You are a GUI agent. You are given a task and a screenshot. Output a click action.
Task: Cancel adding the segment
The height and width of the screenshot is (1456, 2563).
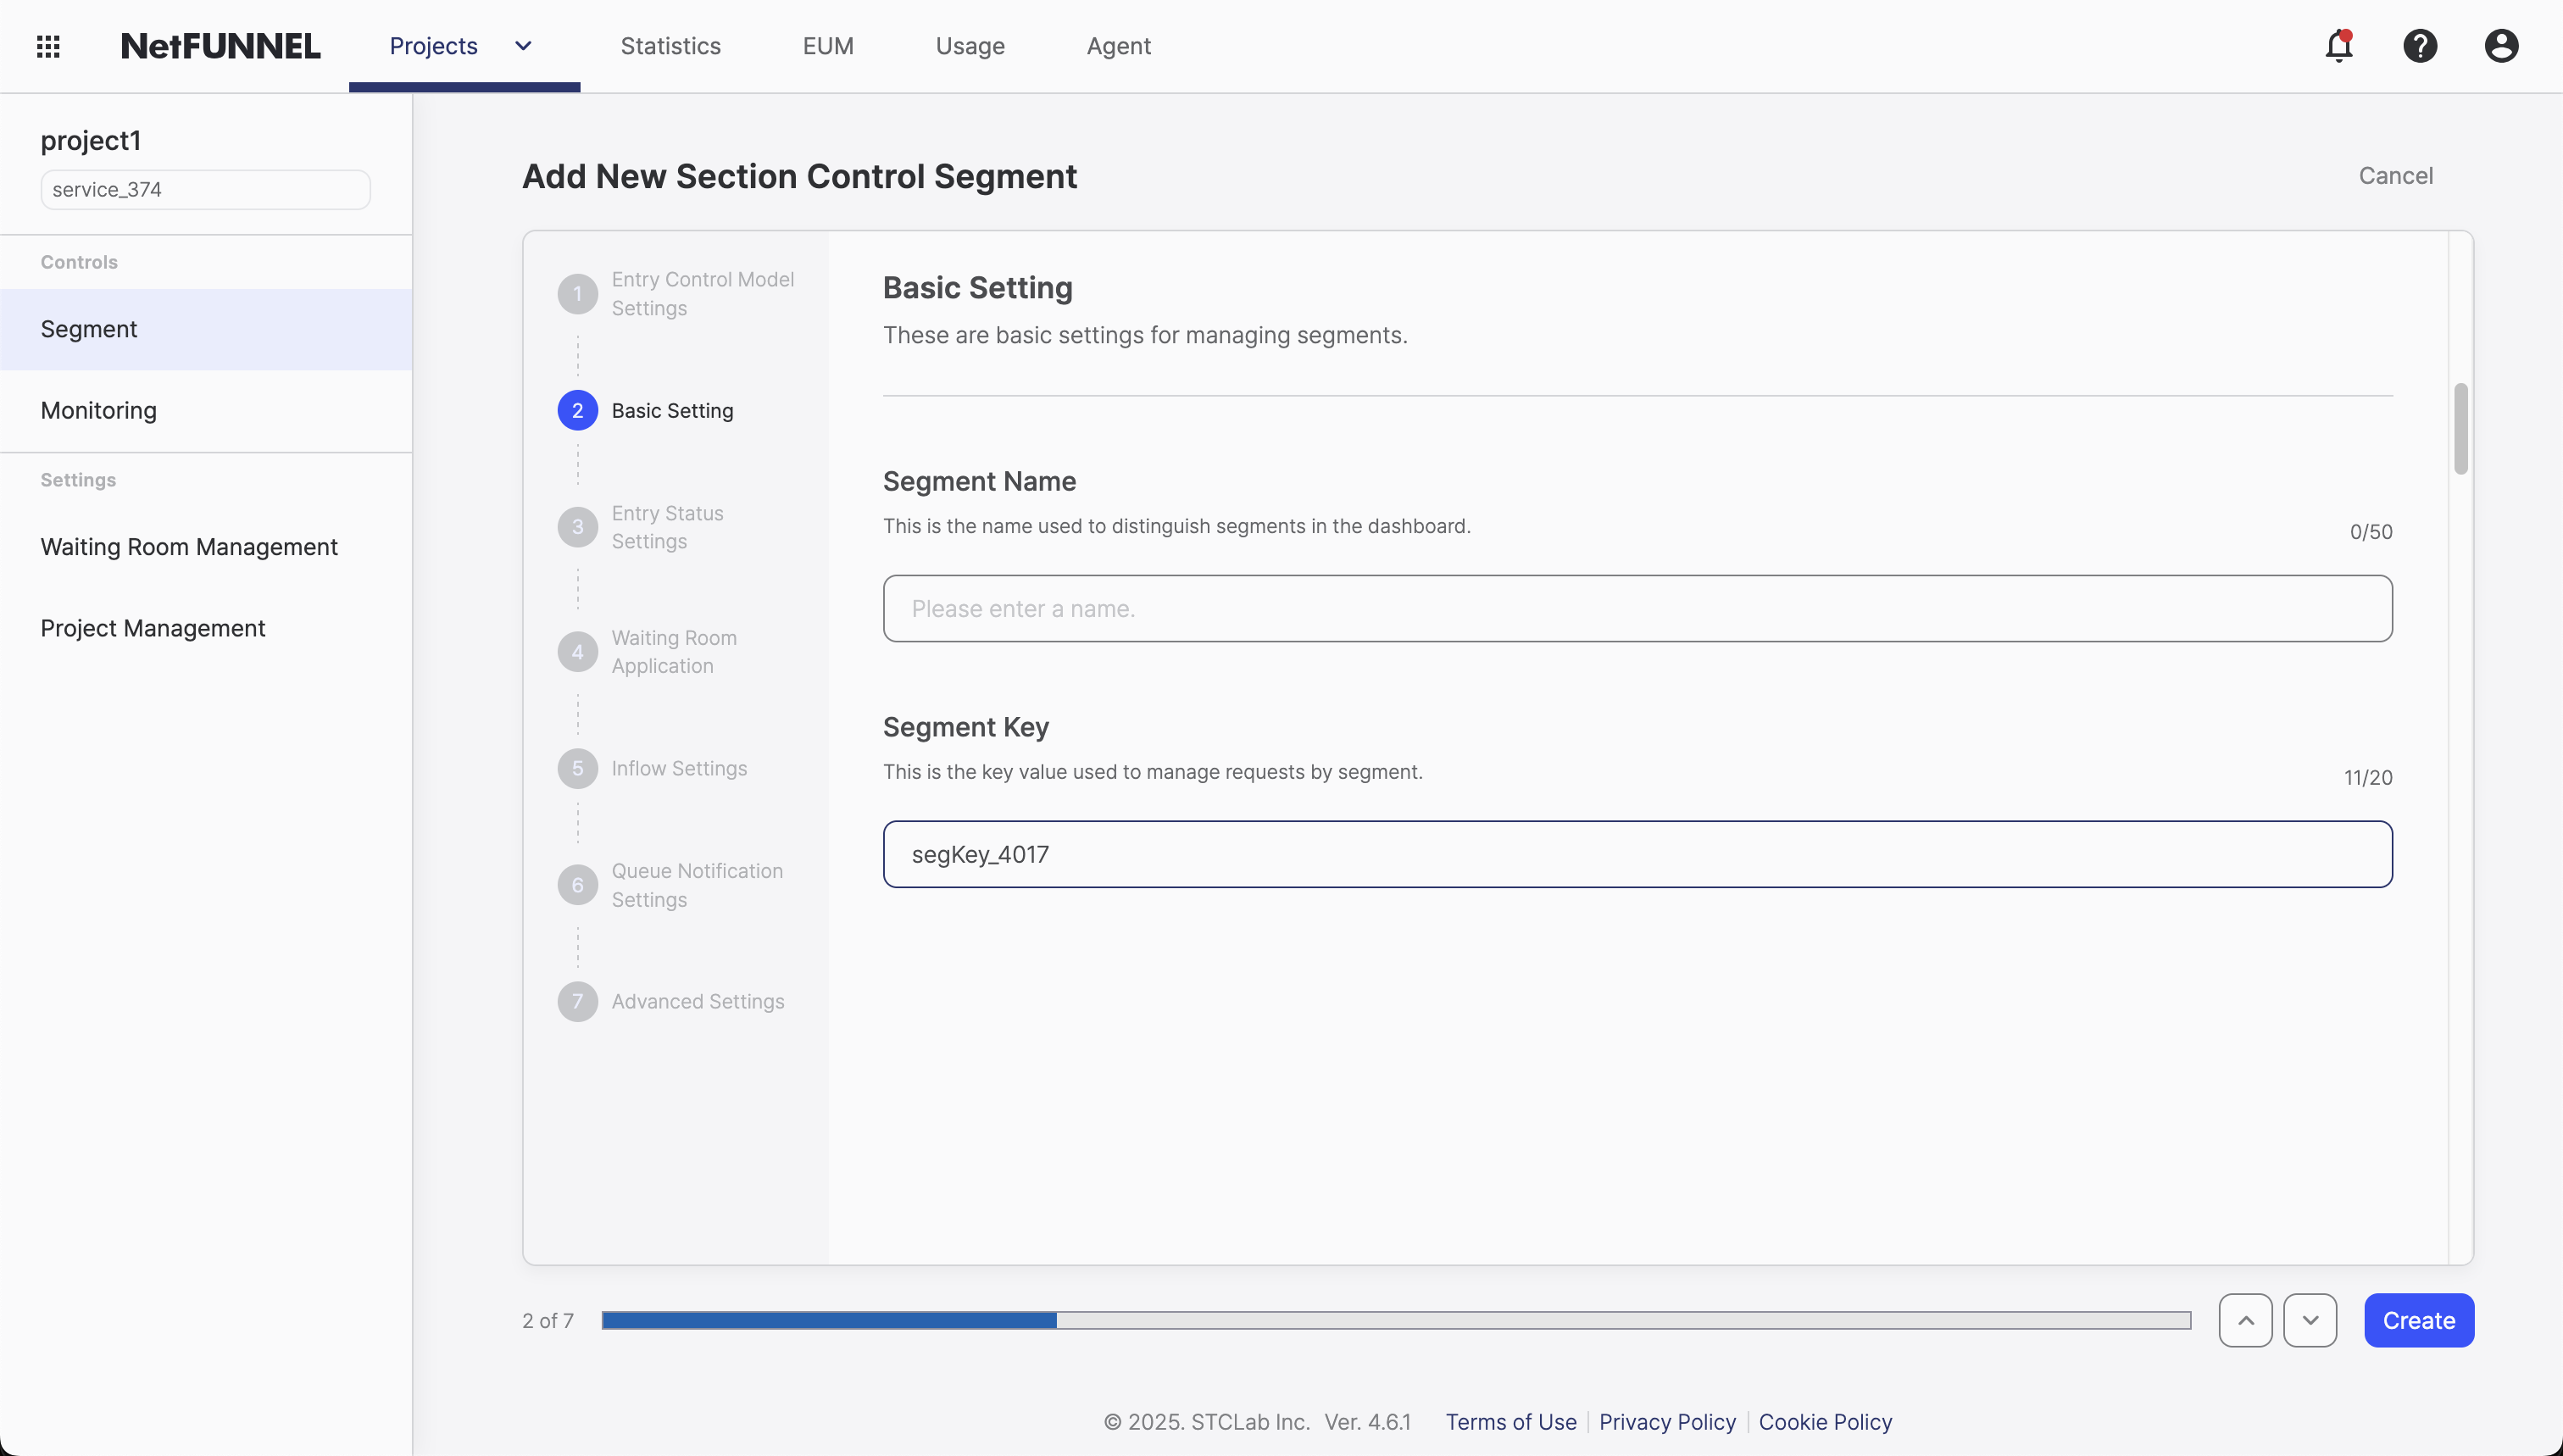tap(2397, 175)
